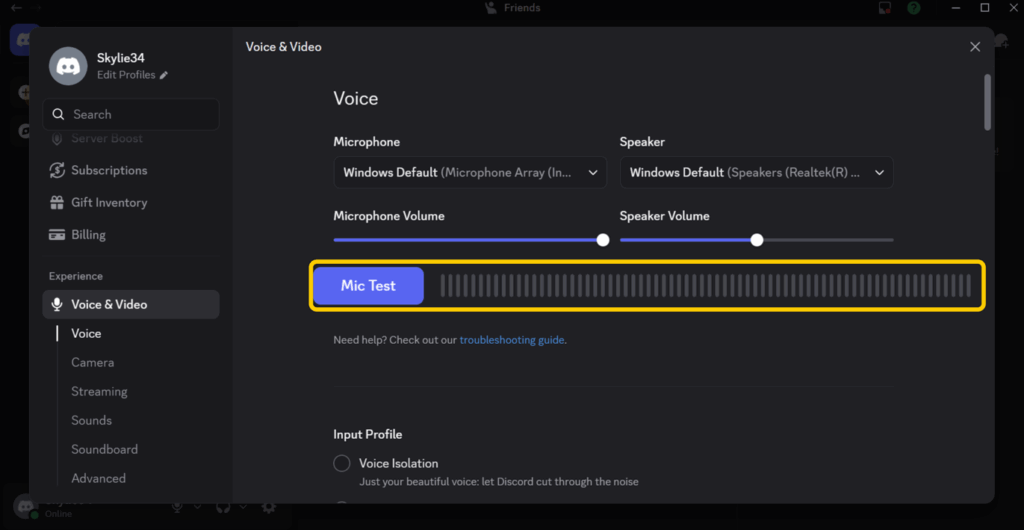Go to the Voice subsection
1024x530 pixels.
tap(86, 334)
